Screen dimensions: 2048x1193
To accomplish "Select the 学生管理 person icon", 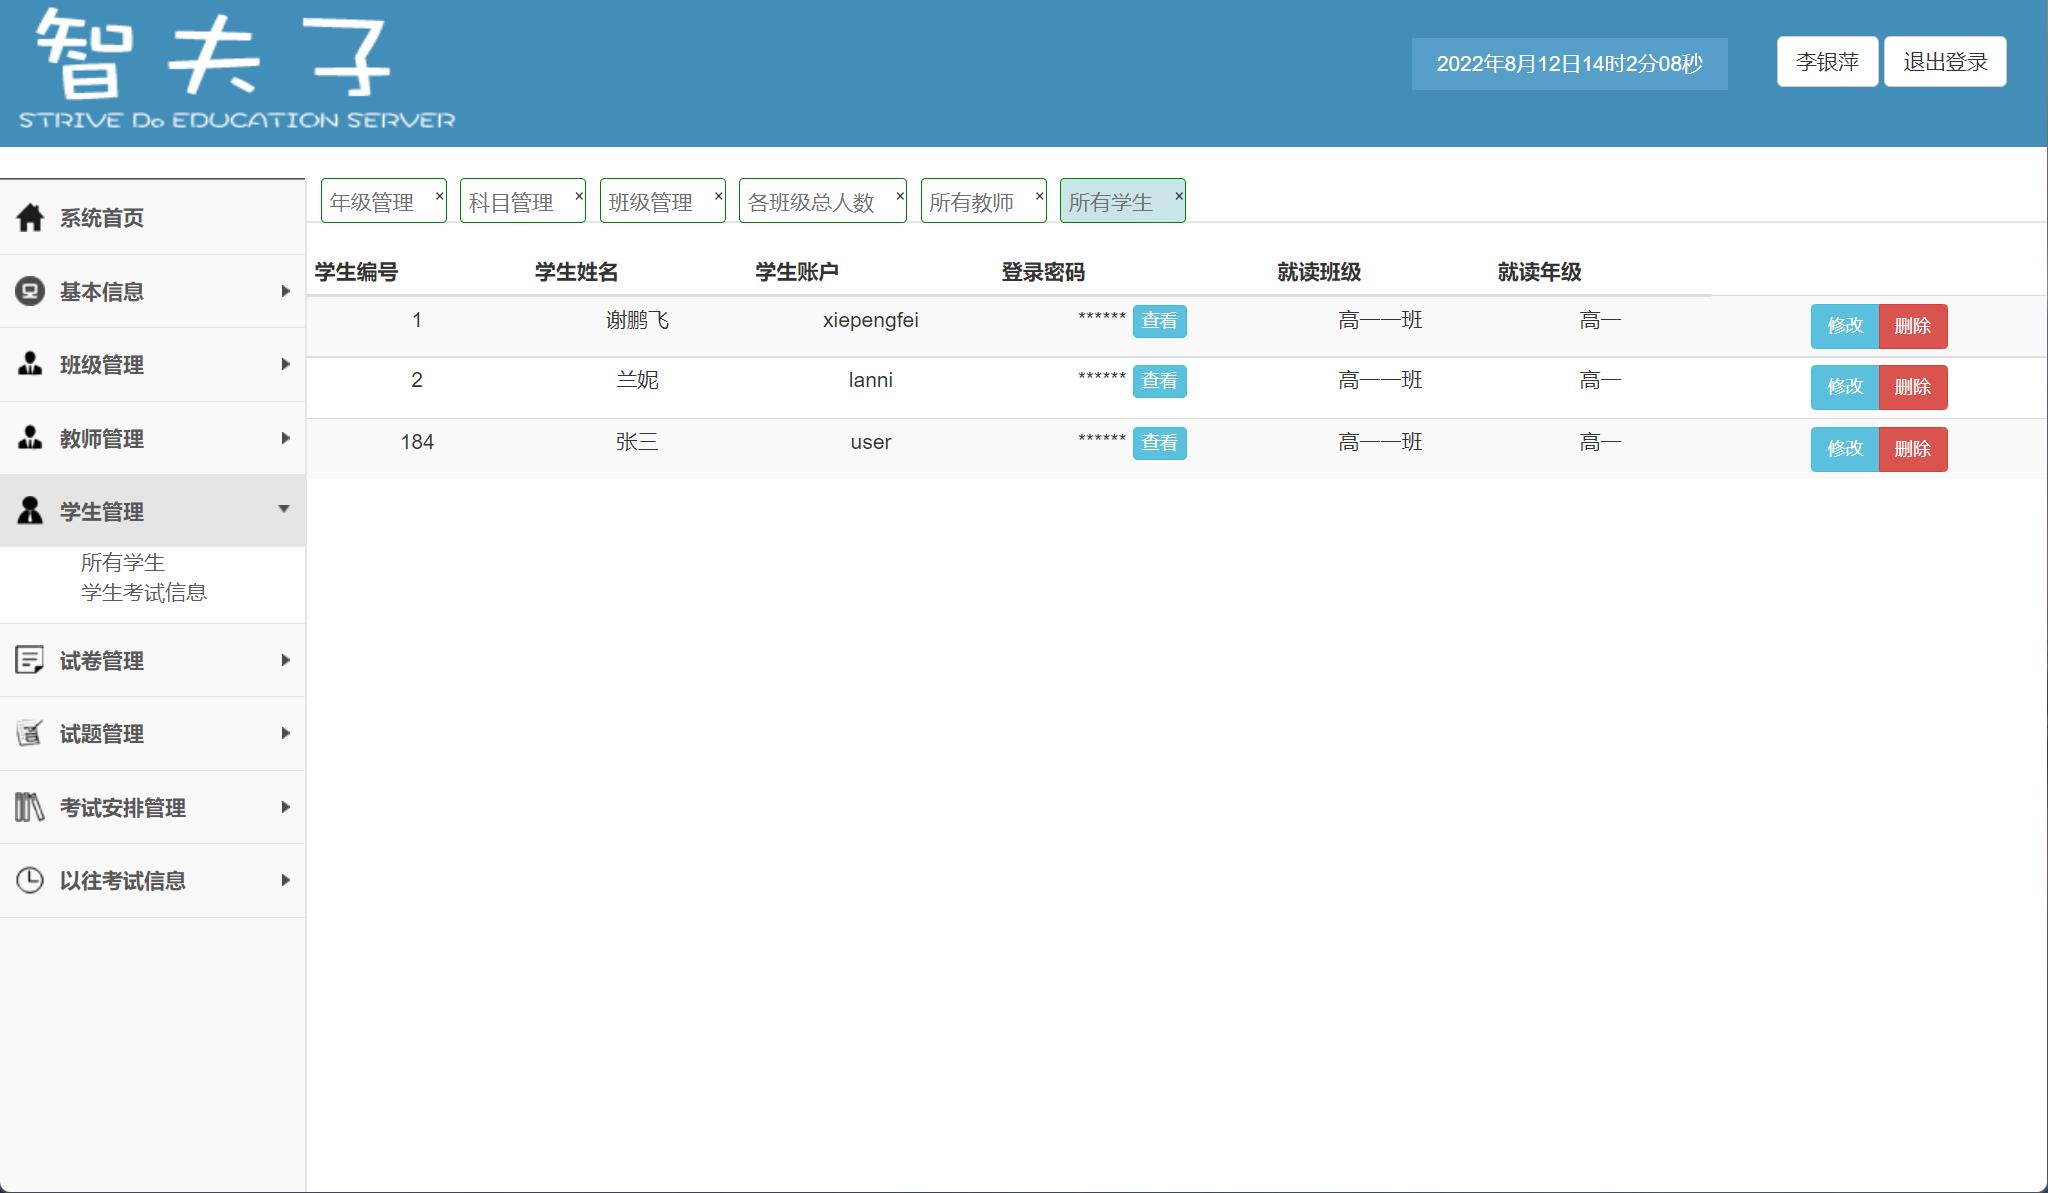I will (29, 510).
